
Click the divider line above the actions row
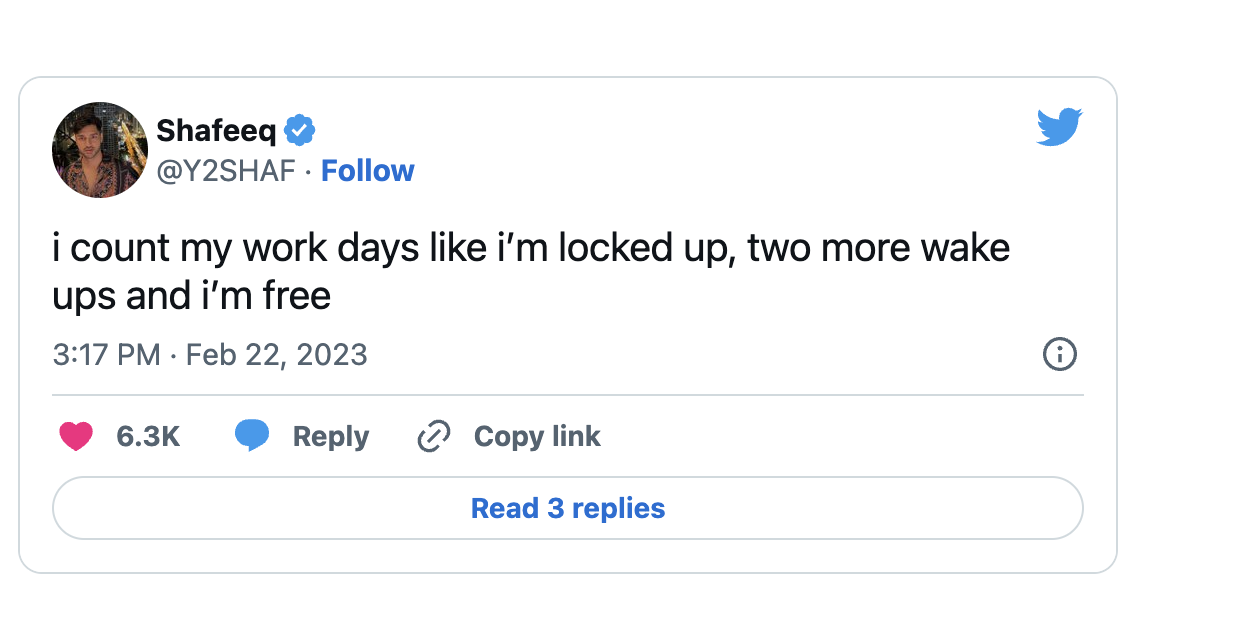coord(567,395)
